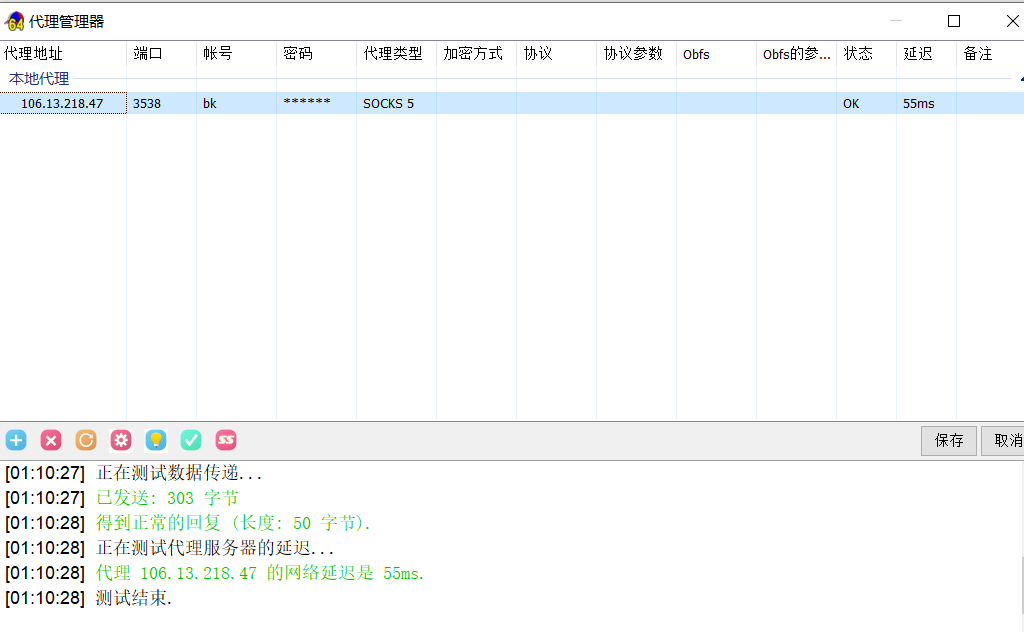
Task: Click the account cell bk
Action: [x=210, y=104]
